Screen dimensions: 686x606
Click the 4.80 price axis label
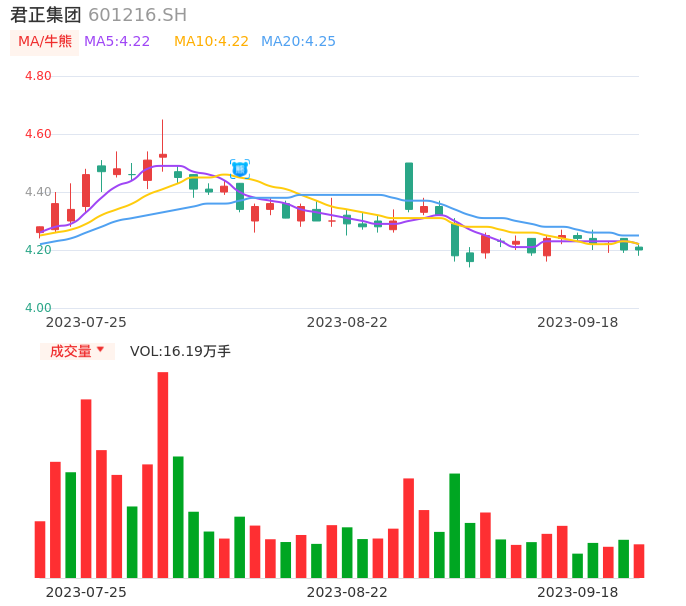[x=38, y=76]
